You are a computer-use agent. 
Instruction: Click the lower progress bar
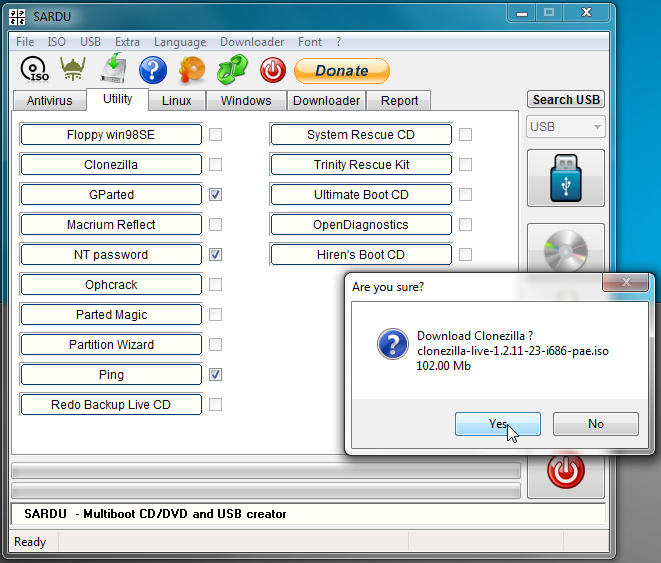tap(266, 491)
